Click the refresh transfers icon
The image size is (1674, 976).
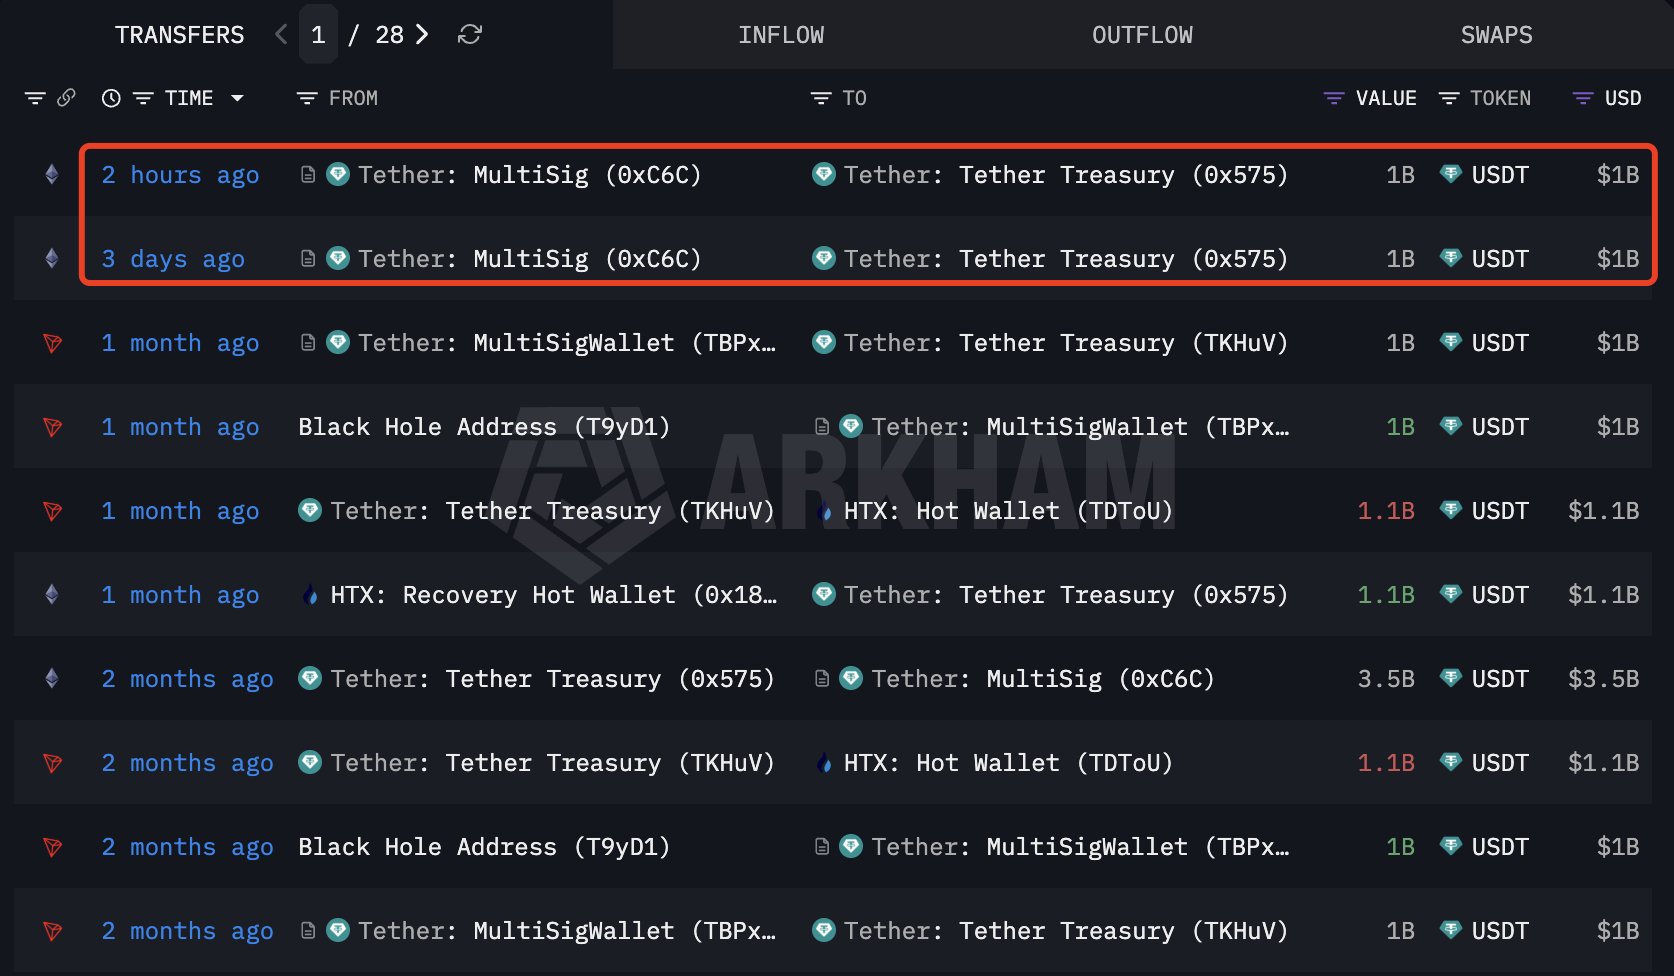[x=469, y=35]
